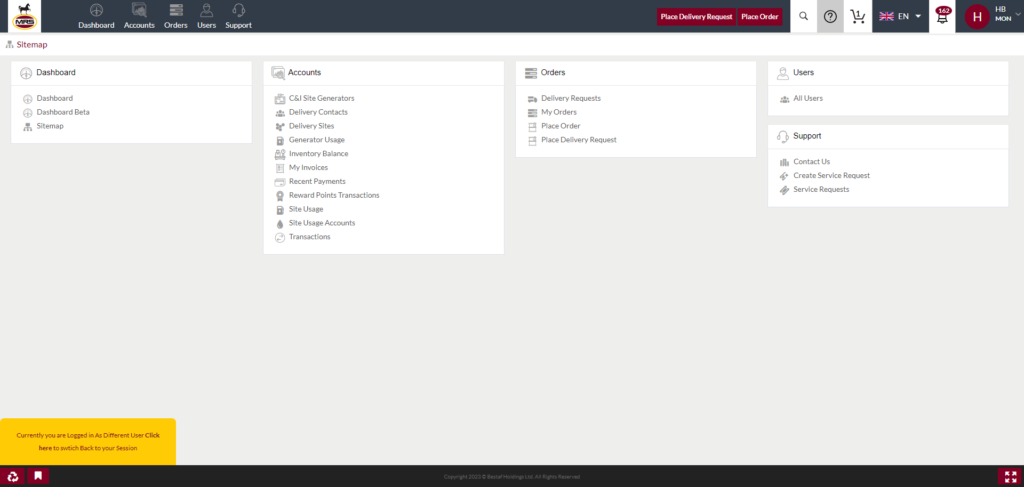Open the shopping cart icon
The width and height of the screenshot is (1024, 487).
click(x=857, y=16)
